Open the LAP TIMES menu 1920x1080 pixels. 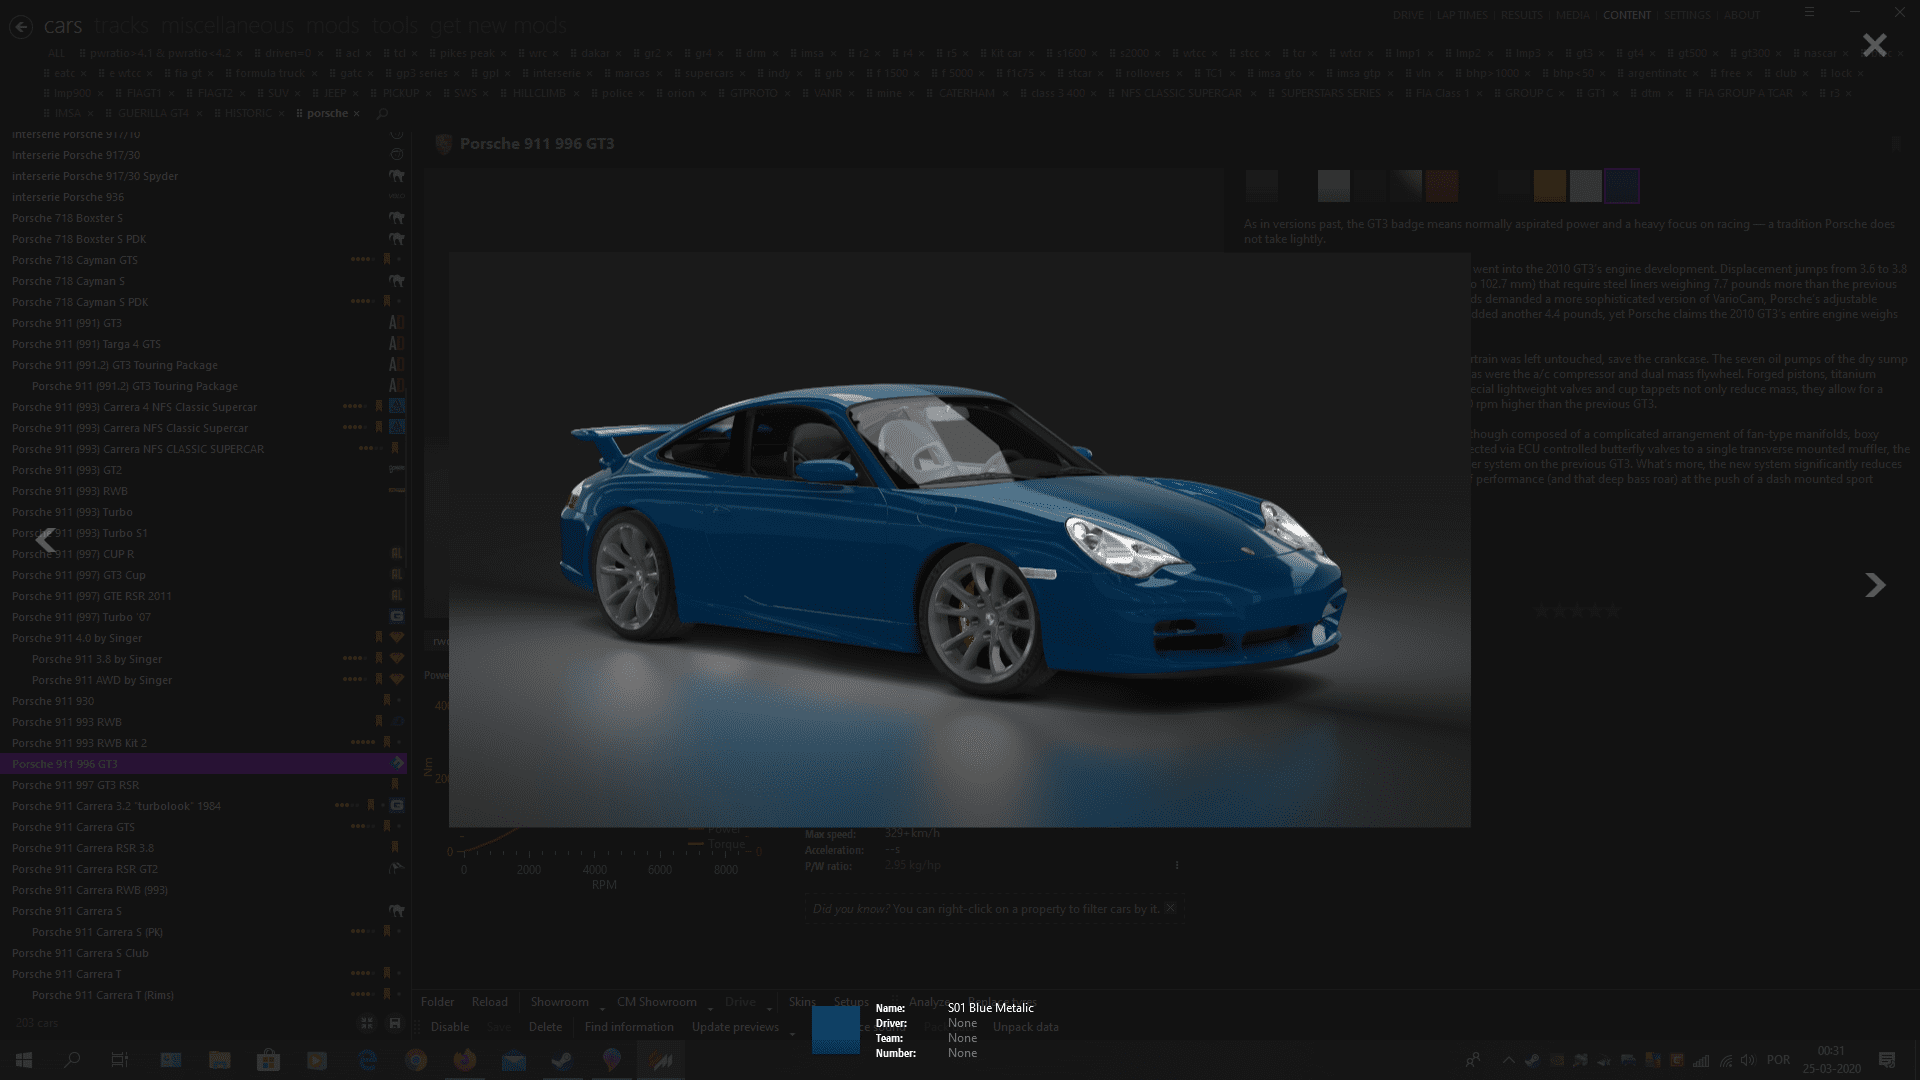(x=1462, y=15)
